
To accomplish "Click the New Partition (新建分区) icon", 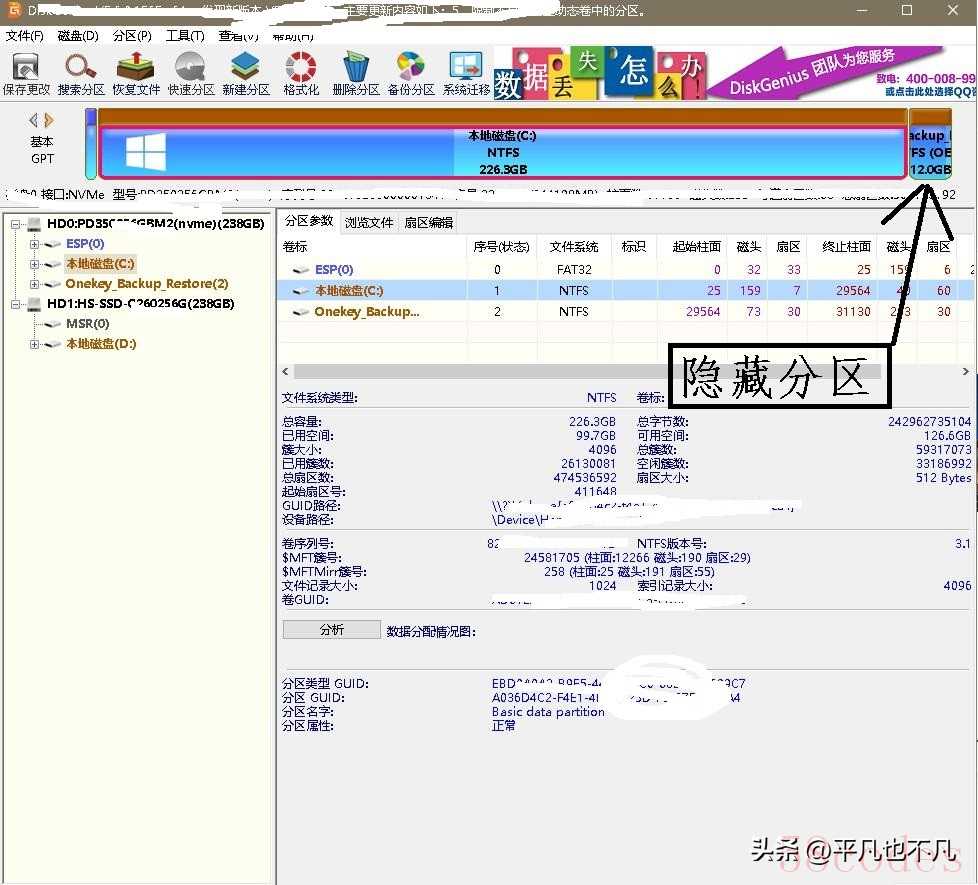I will point(246,73).
